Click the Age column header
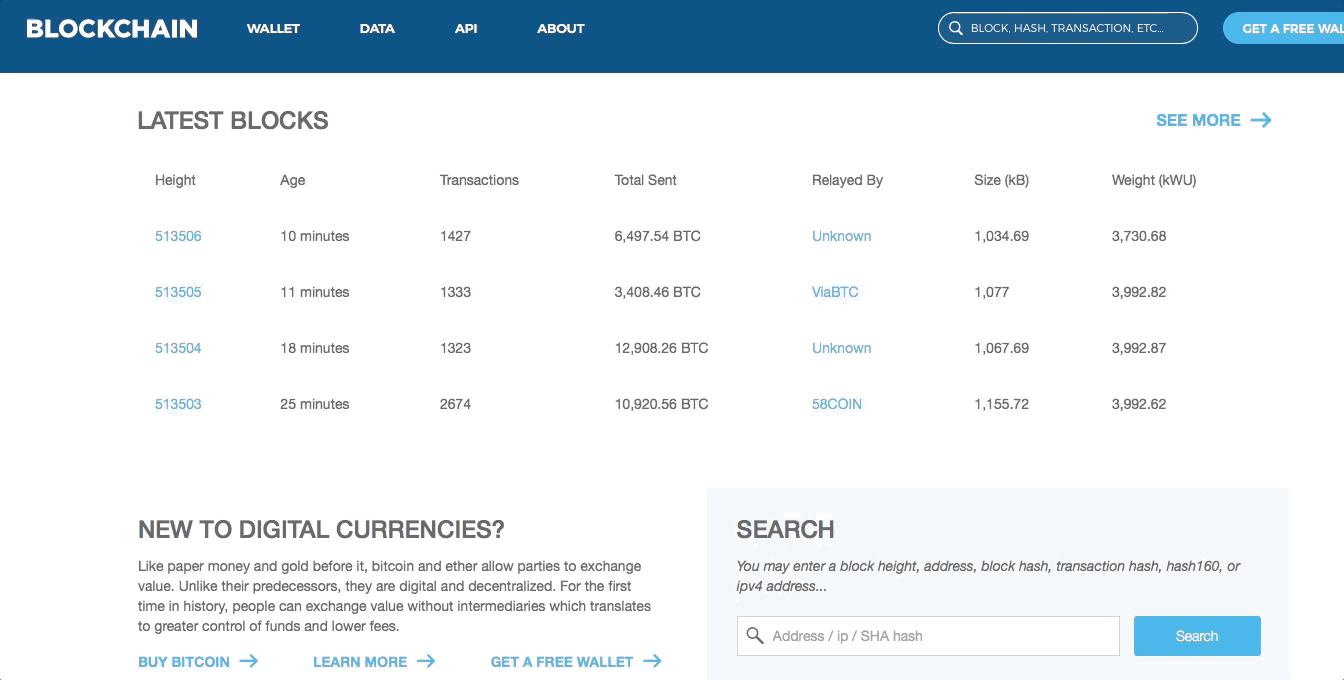The height and width of the screenshot is (680, 1344). 293,180
